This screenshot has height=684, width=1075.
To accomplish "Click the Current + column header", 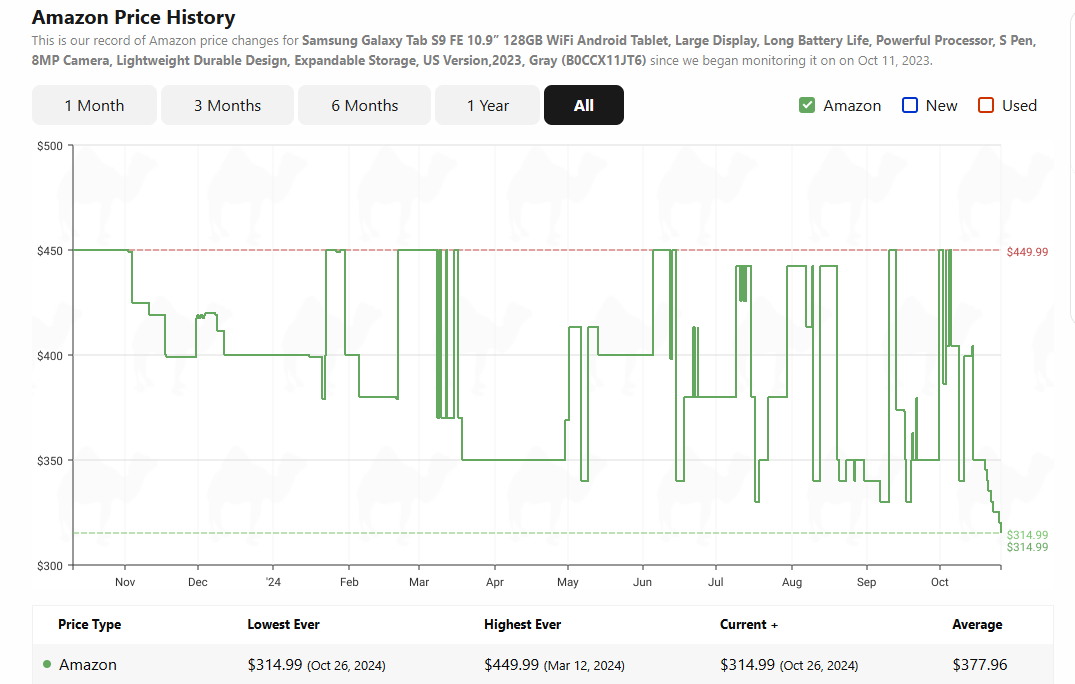I will tap(749, 624).
